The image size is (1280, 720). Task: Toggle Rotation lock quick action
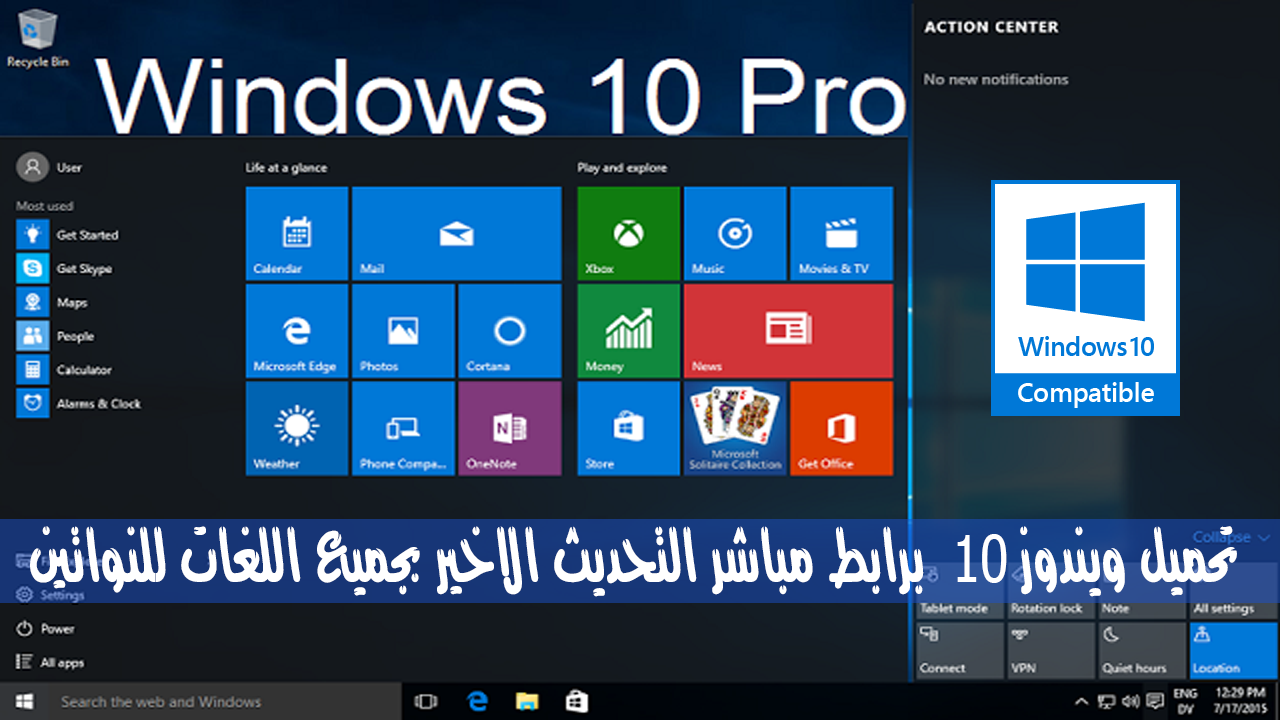click(x=1051, y=590)
